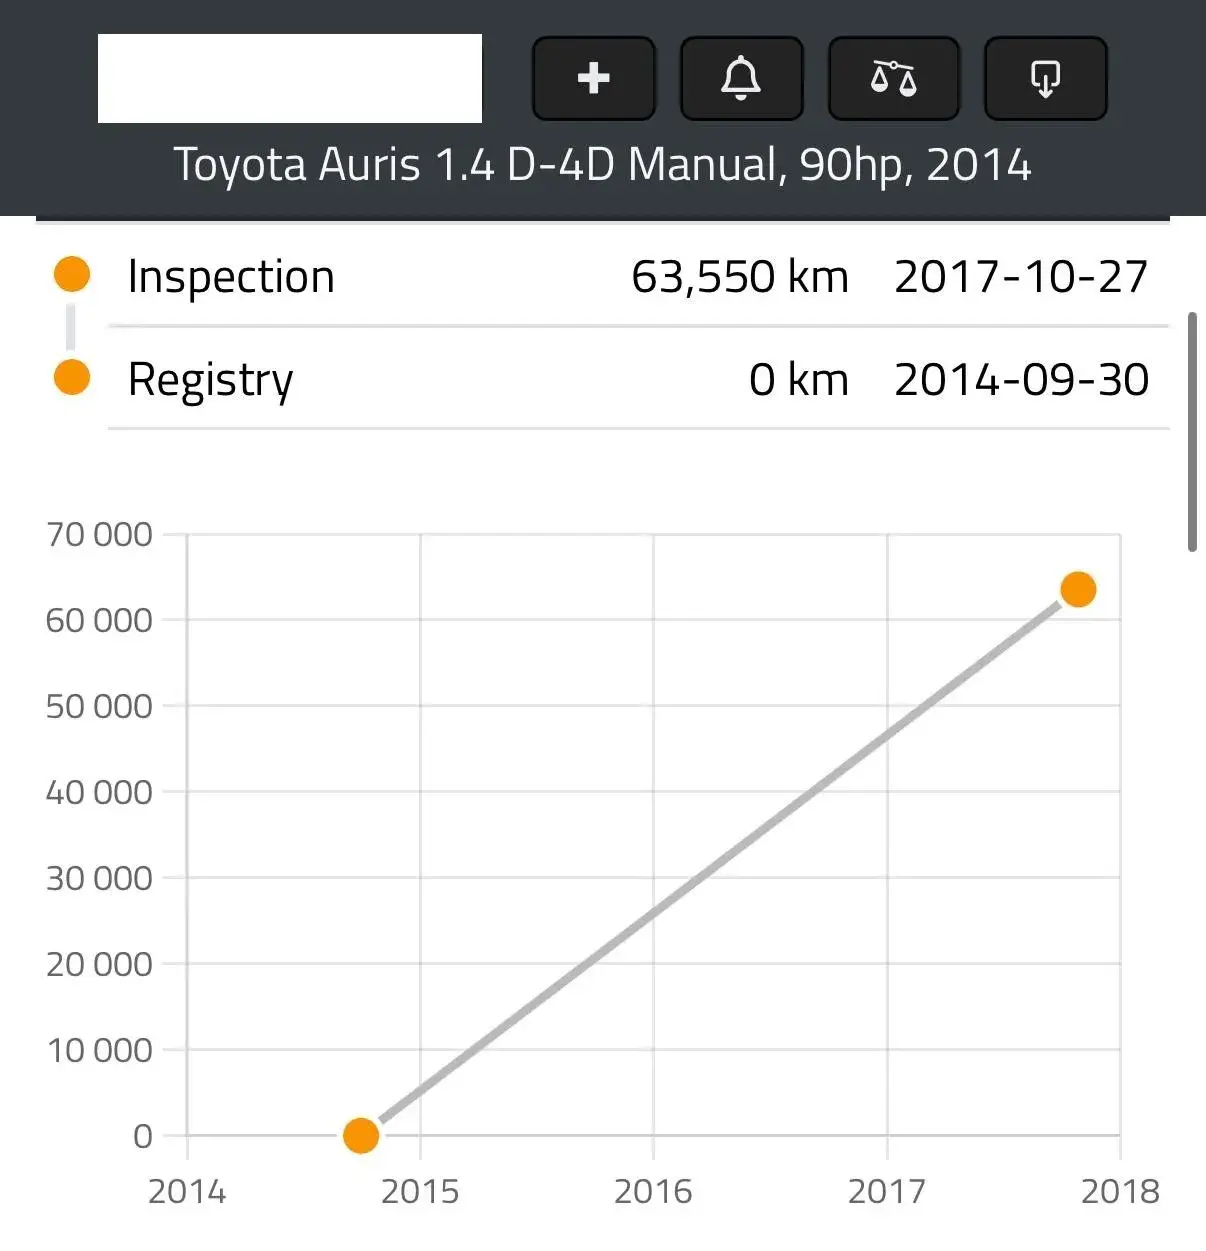The height and width of the screenshot is (1251, 1206).
Task: Click the 2014-09-30 registry date
Action: tap(1021, 380)
